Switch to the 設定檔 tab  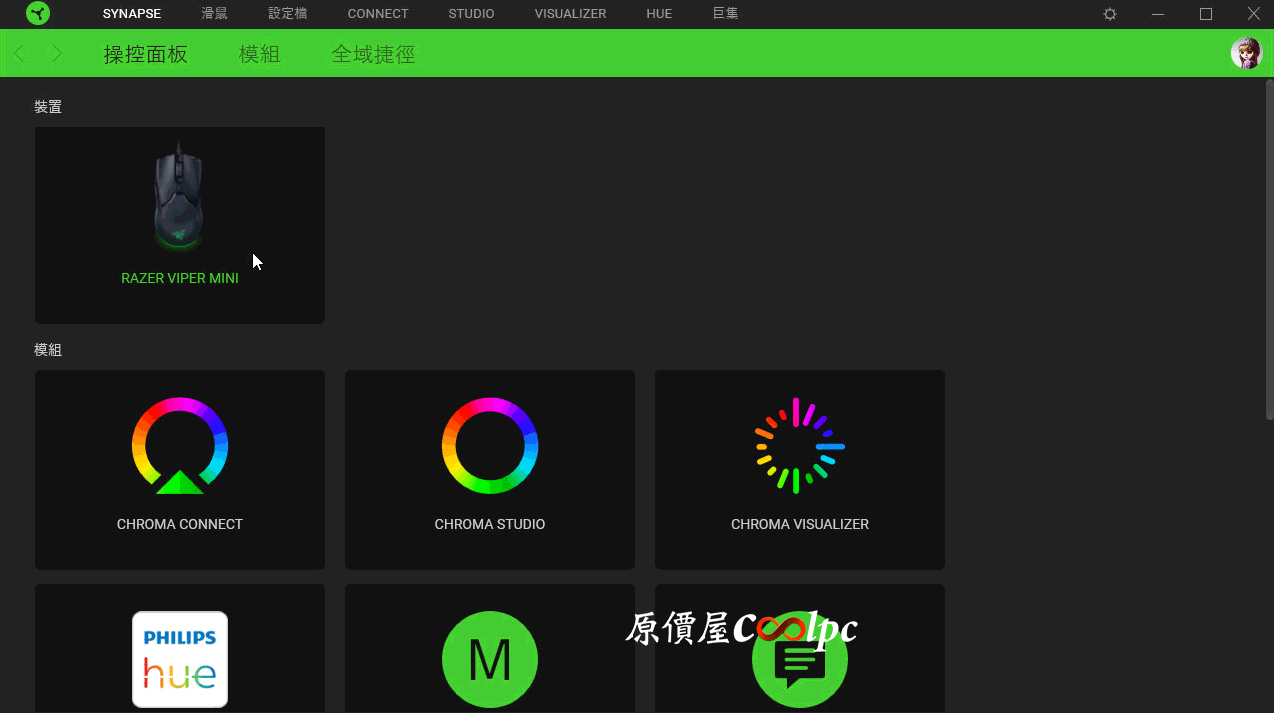click(x=288, y=14)
